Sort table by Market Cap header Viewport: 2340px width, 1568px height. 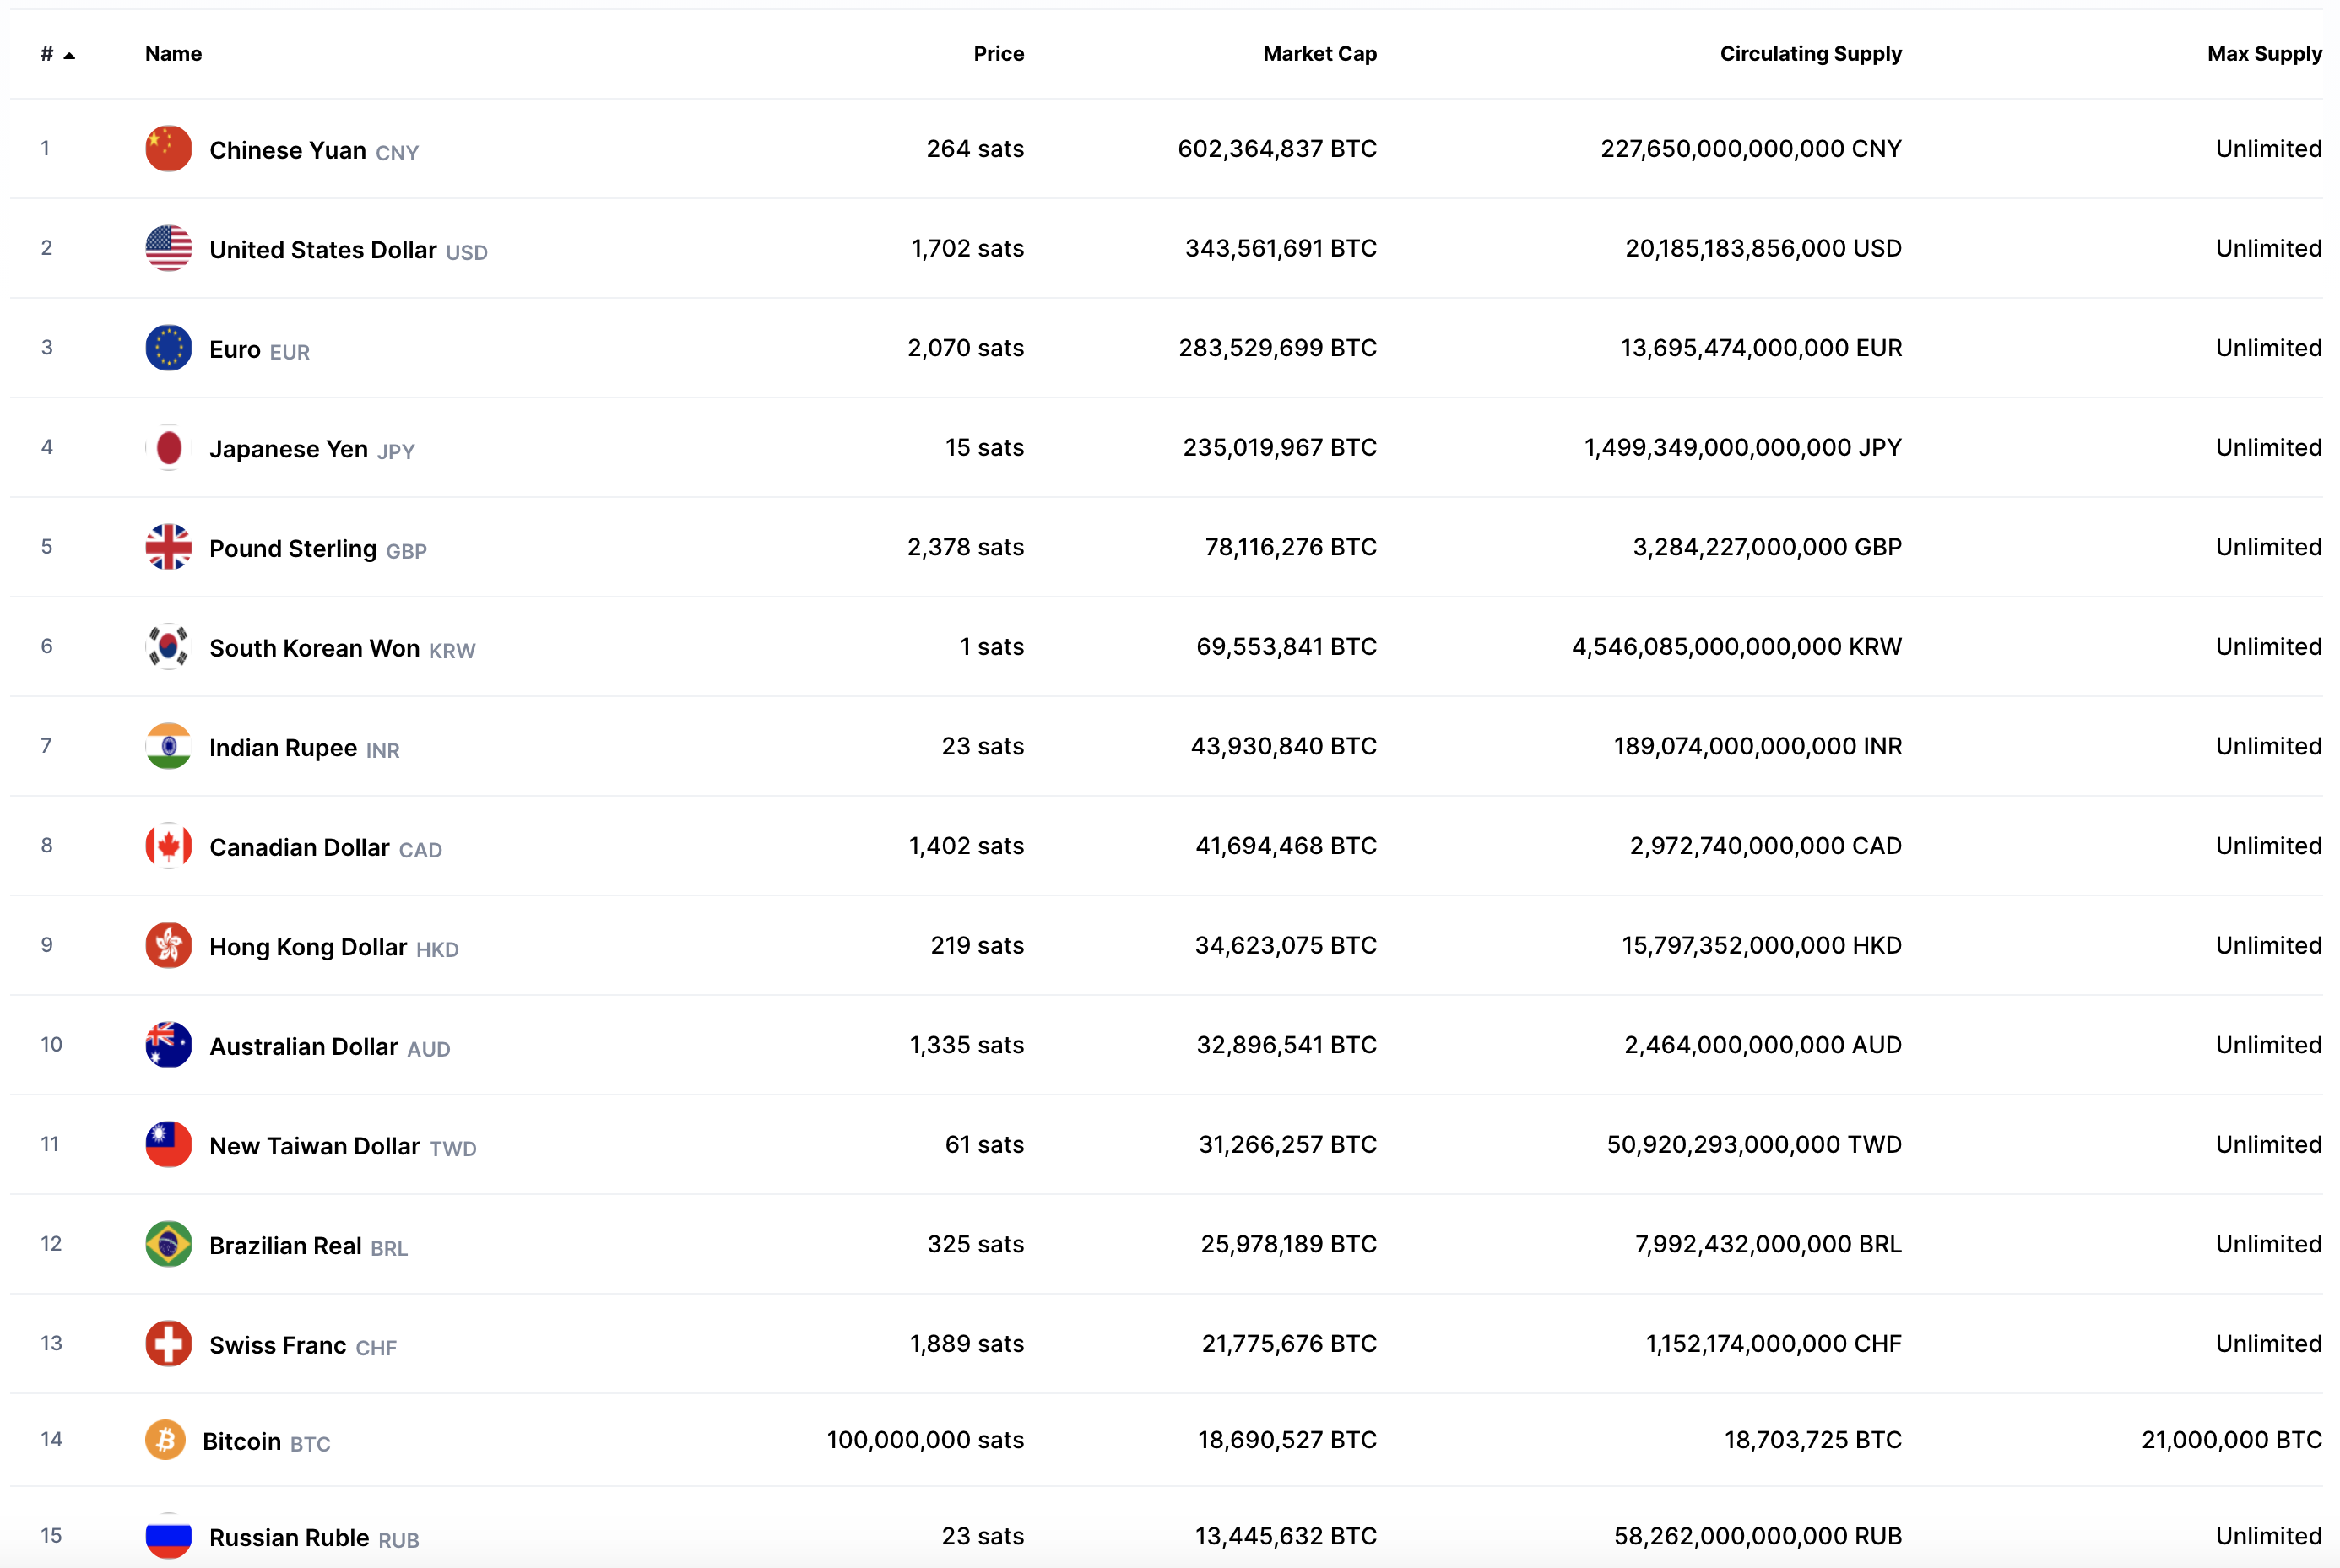point(1319,54)
